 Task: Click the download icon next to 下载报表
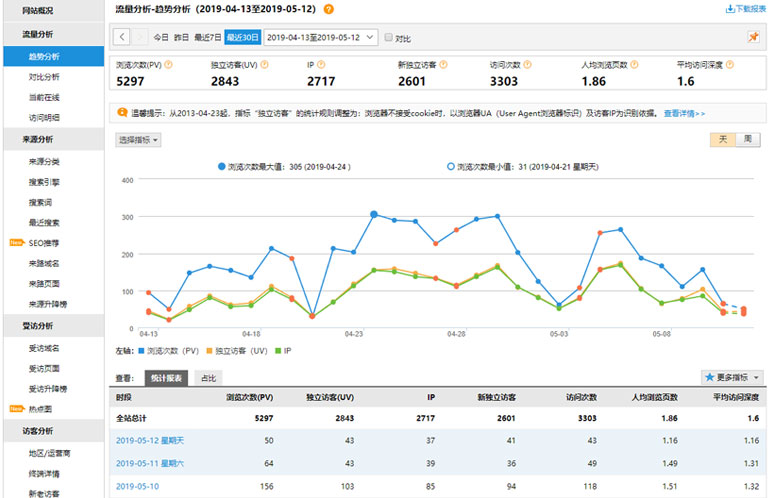(x=730, y=9)
